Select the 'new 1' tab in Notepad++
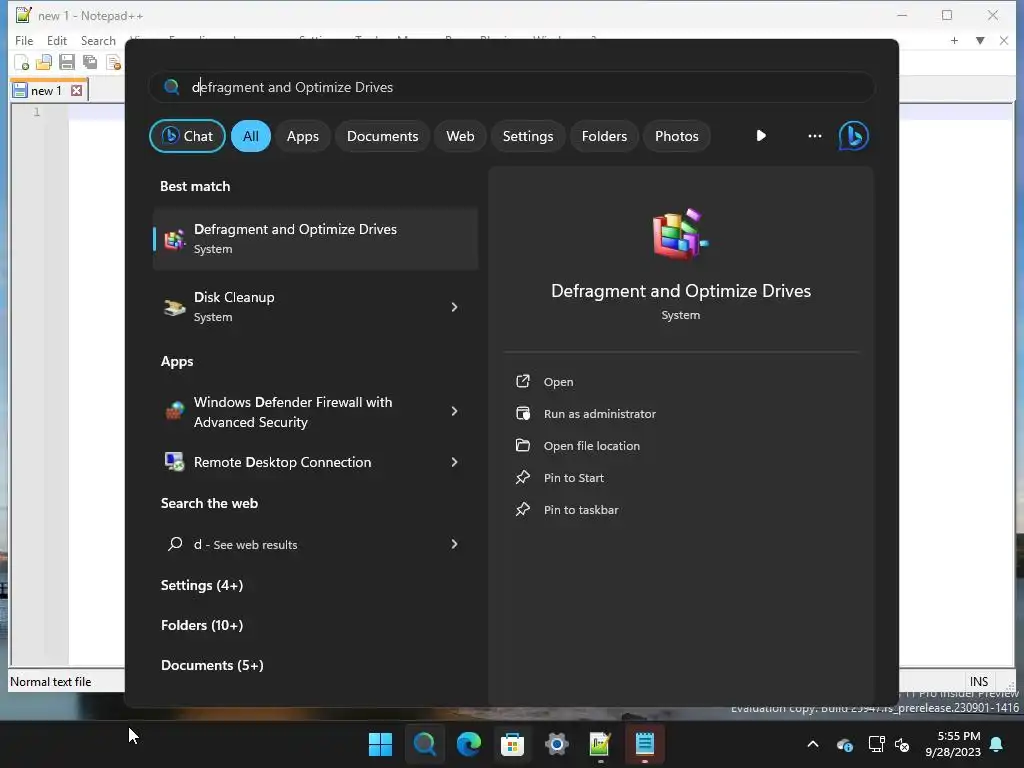 [46, 90]
